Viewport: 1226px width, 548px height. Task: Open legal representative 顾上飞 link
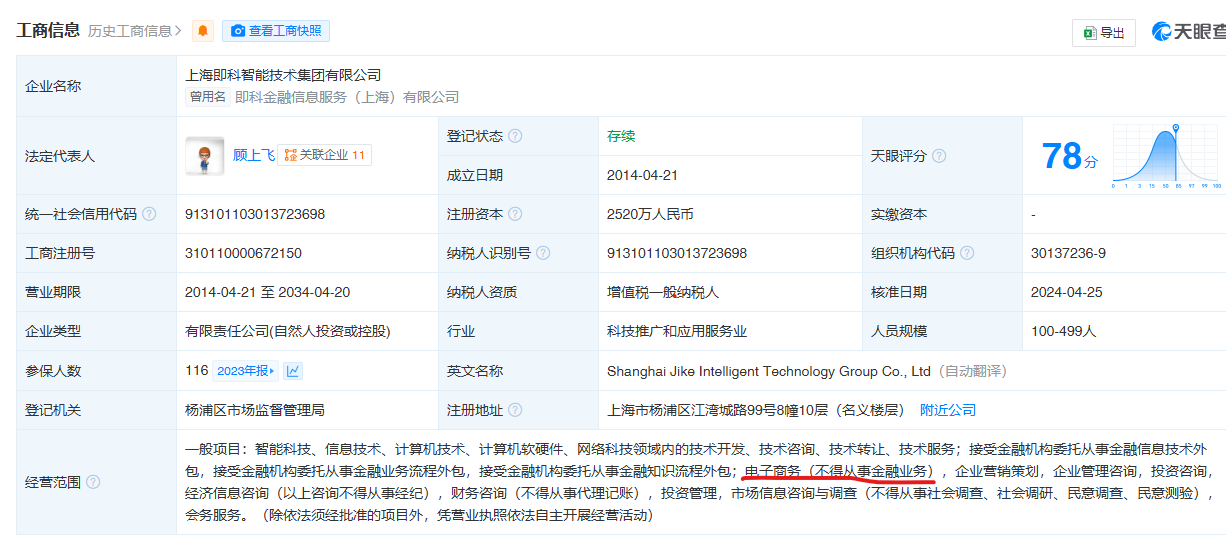pyautogui.click(x=254, y=155)
